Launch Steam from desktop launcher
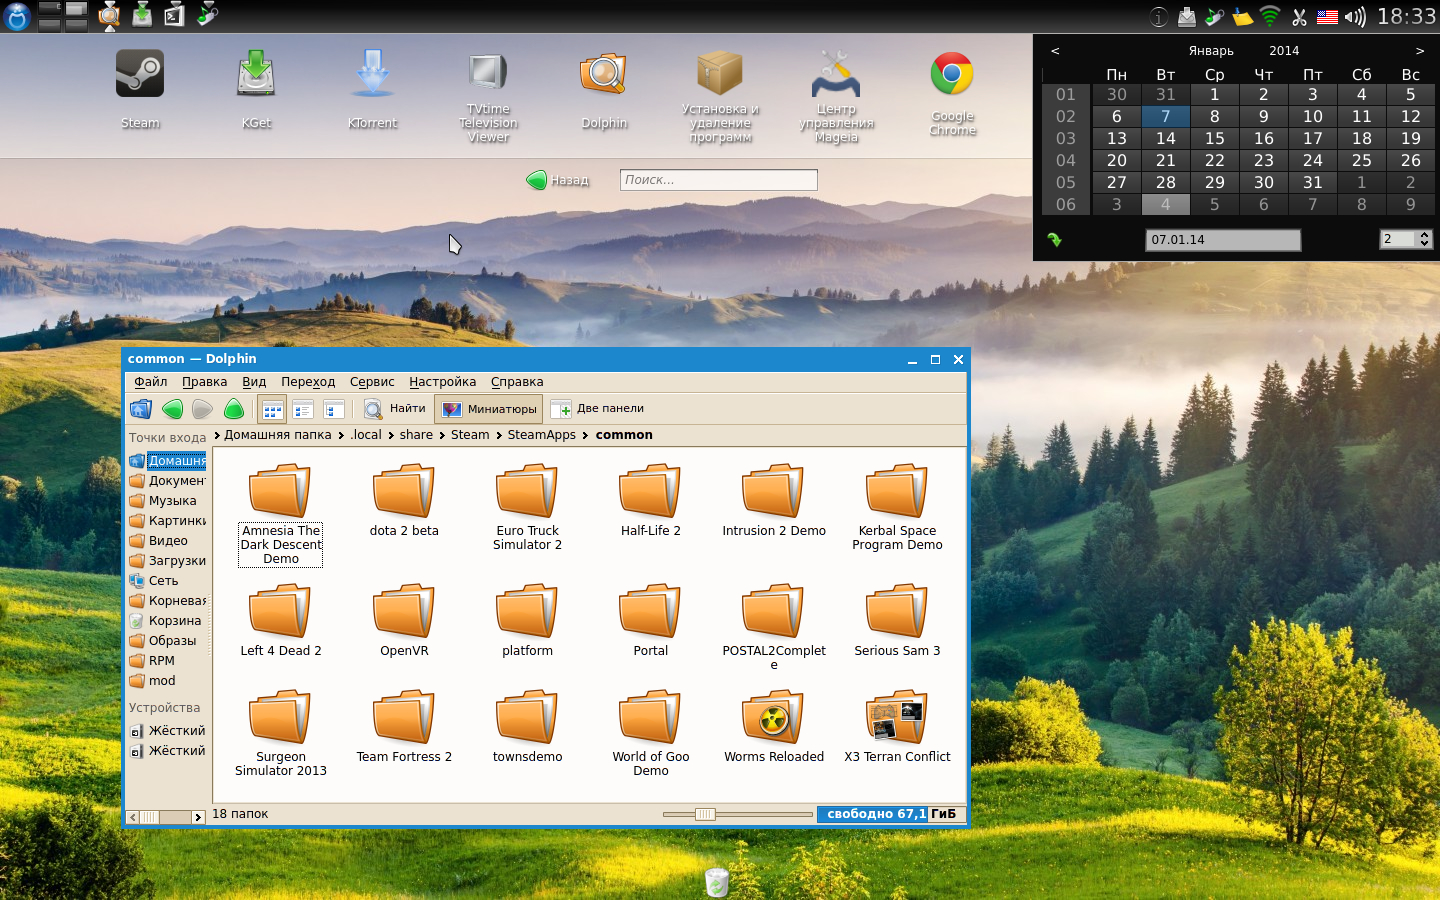 [x=140, y=90]
